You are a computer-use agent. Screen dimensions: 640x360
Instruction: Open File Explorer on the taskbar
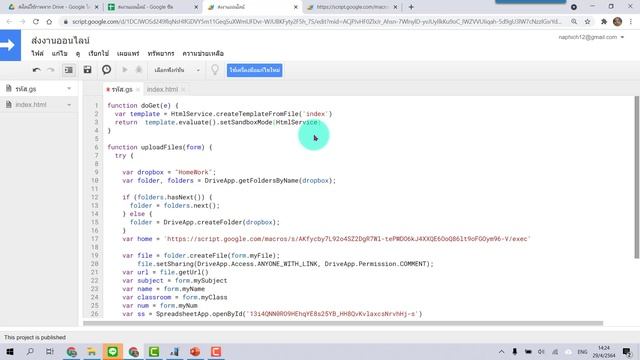(x=92, y=351)
